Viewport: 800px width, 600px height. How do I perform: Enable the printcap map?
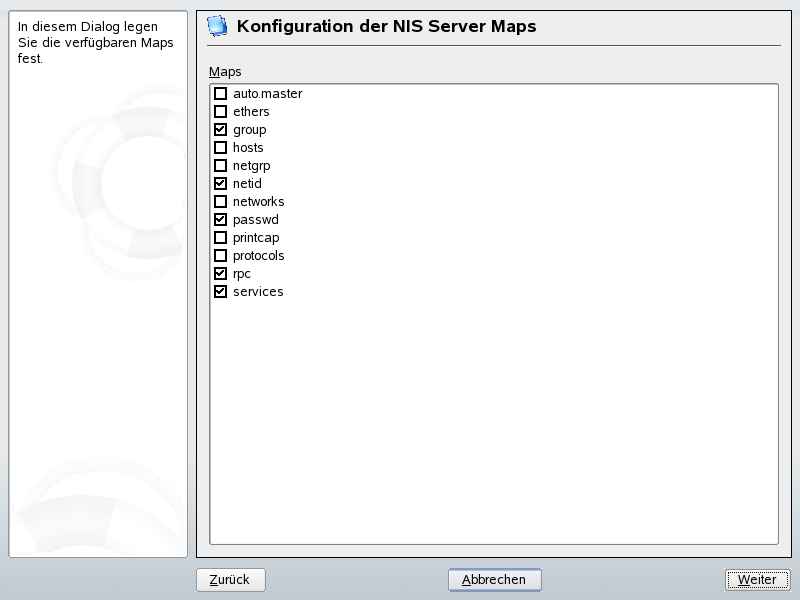(x=220, y=237)
